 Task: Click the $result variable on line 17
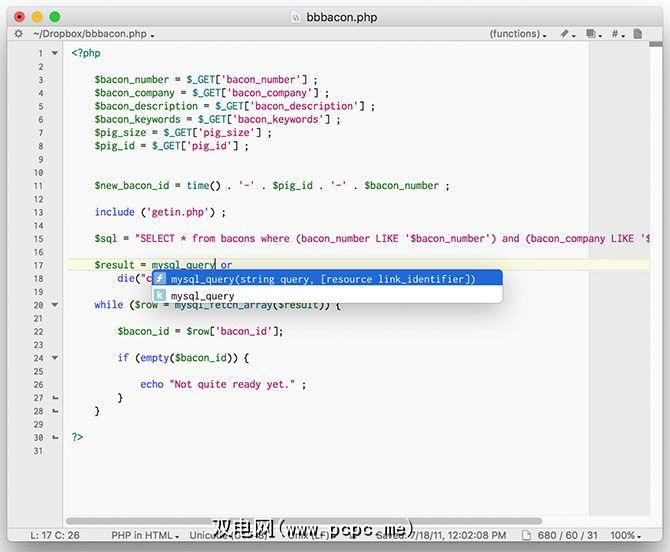point(115,265)
